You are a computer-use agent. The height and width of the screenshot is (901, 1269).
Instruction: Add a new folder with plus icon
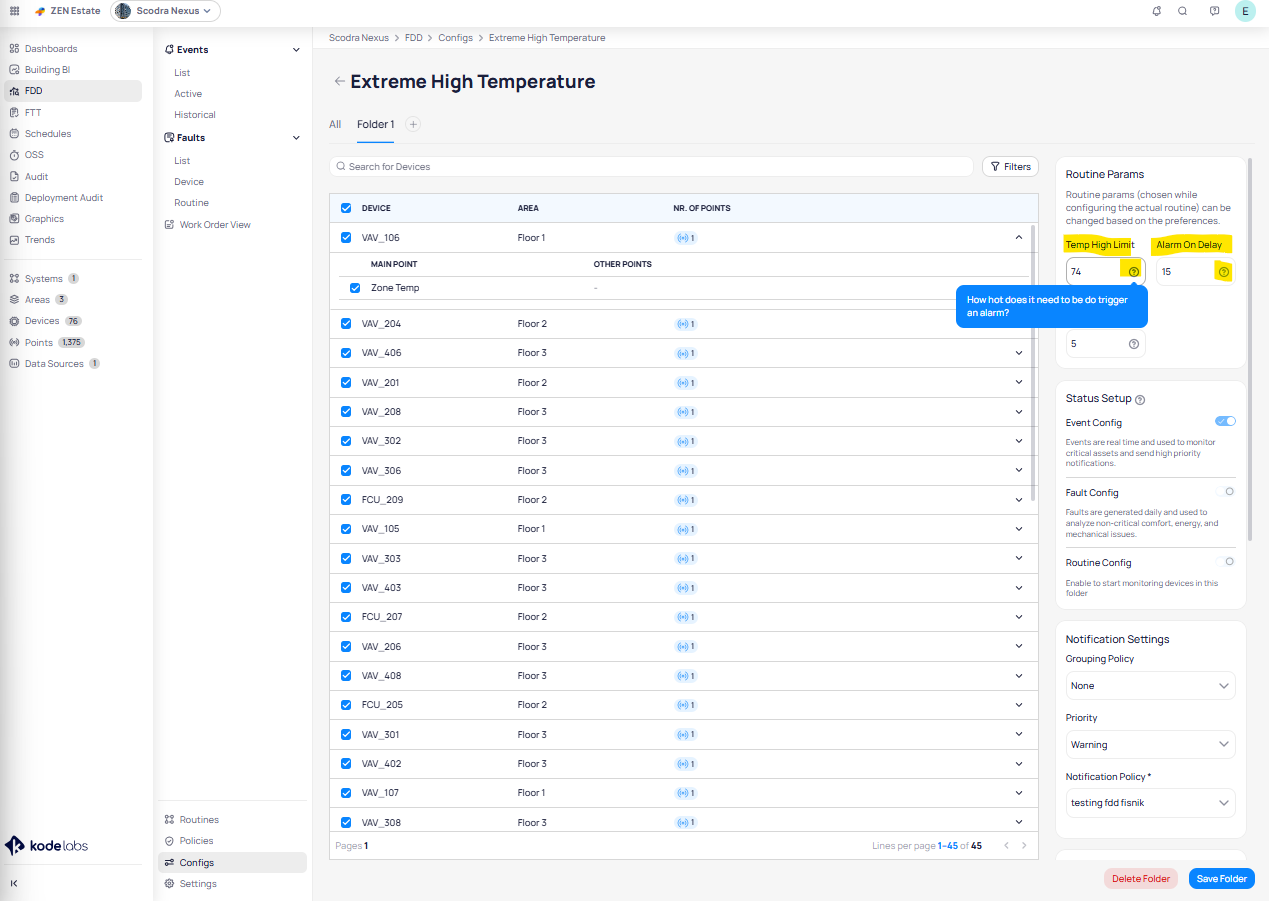coord(413,125)
